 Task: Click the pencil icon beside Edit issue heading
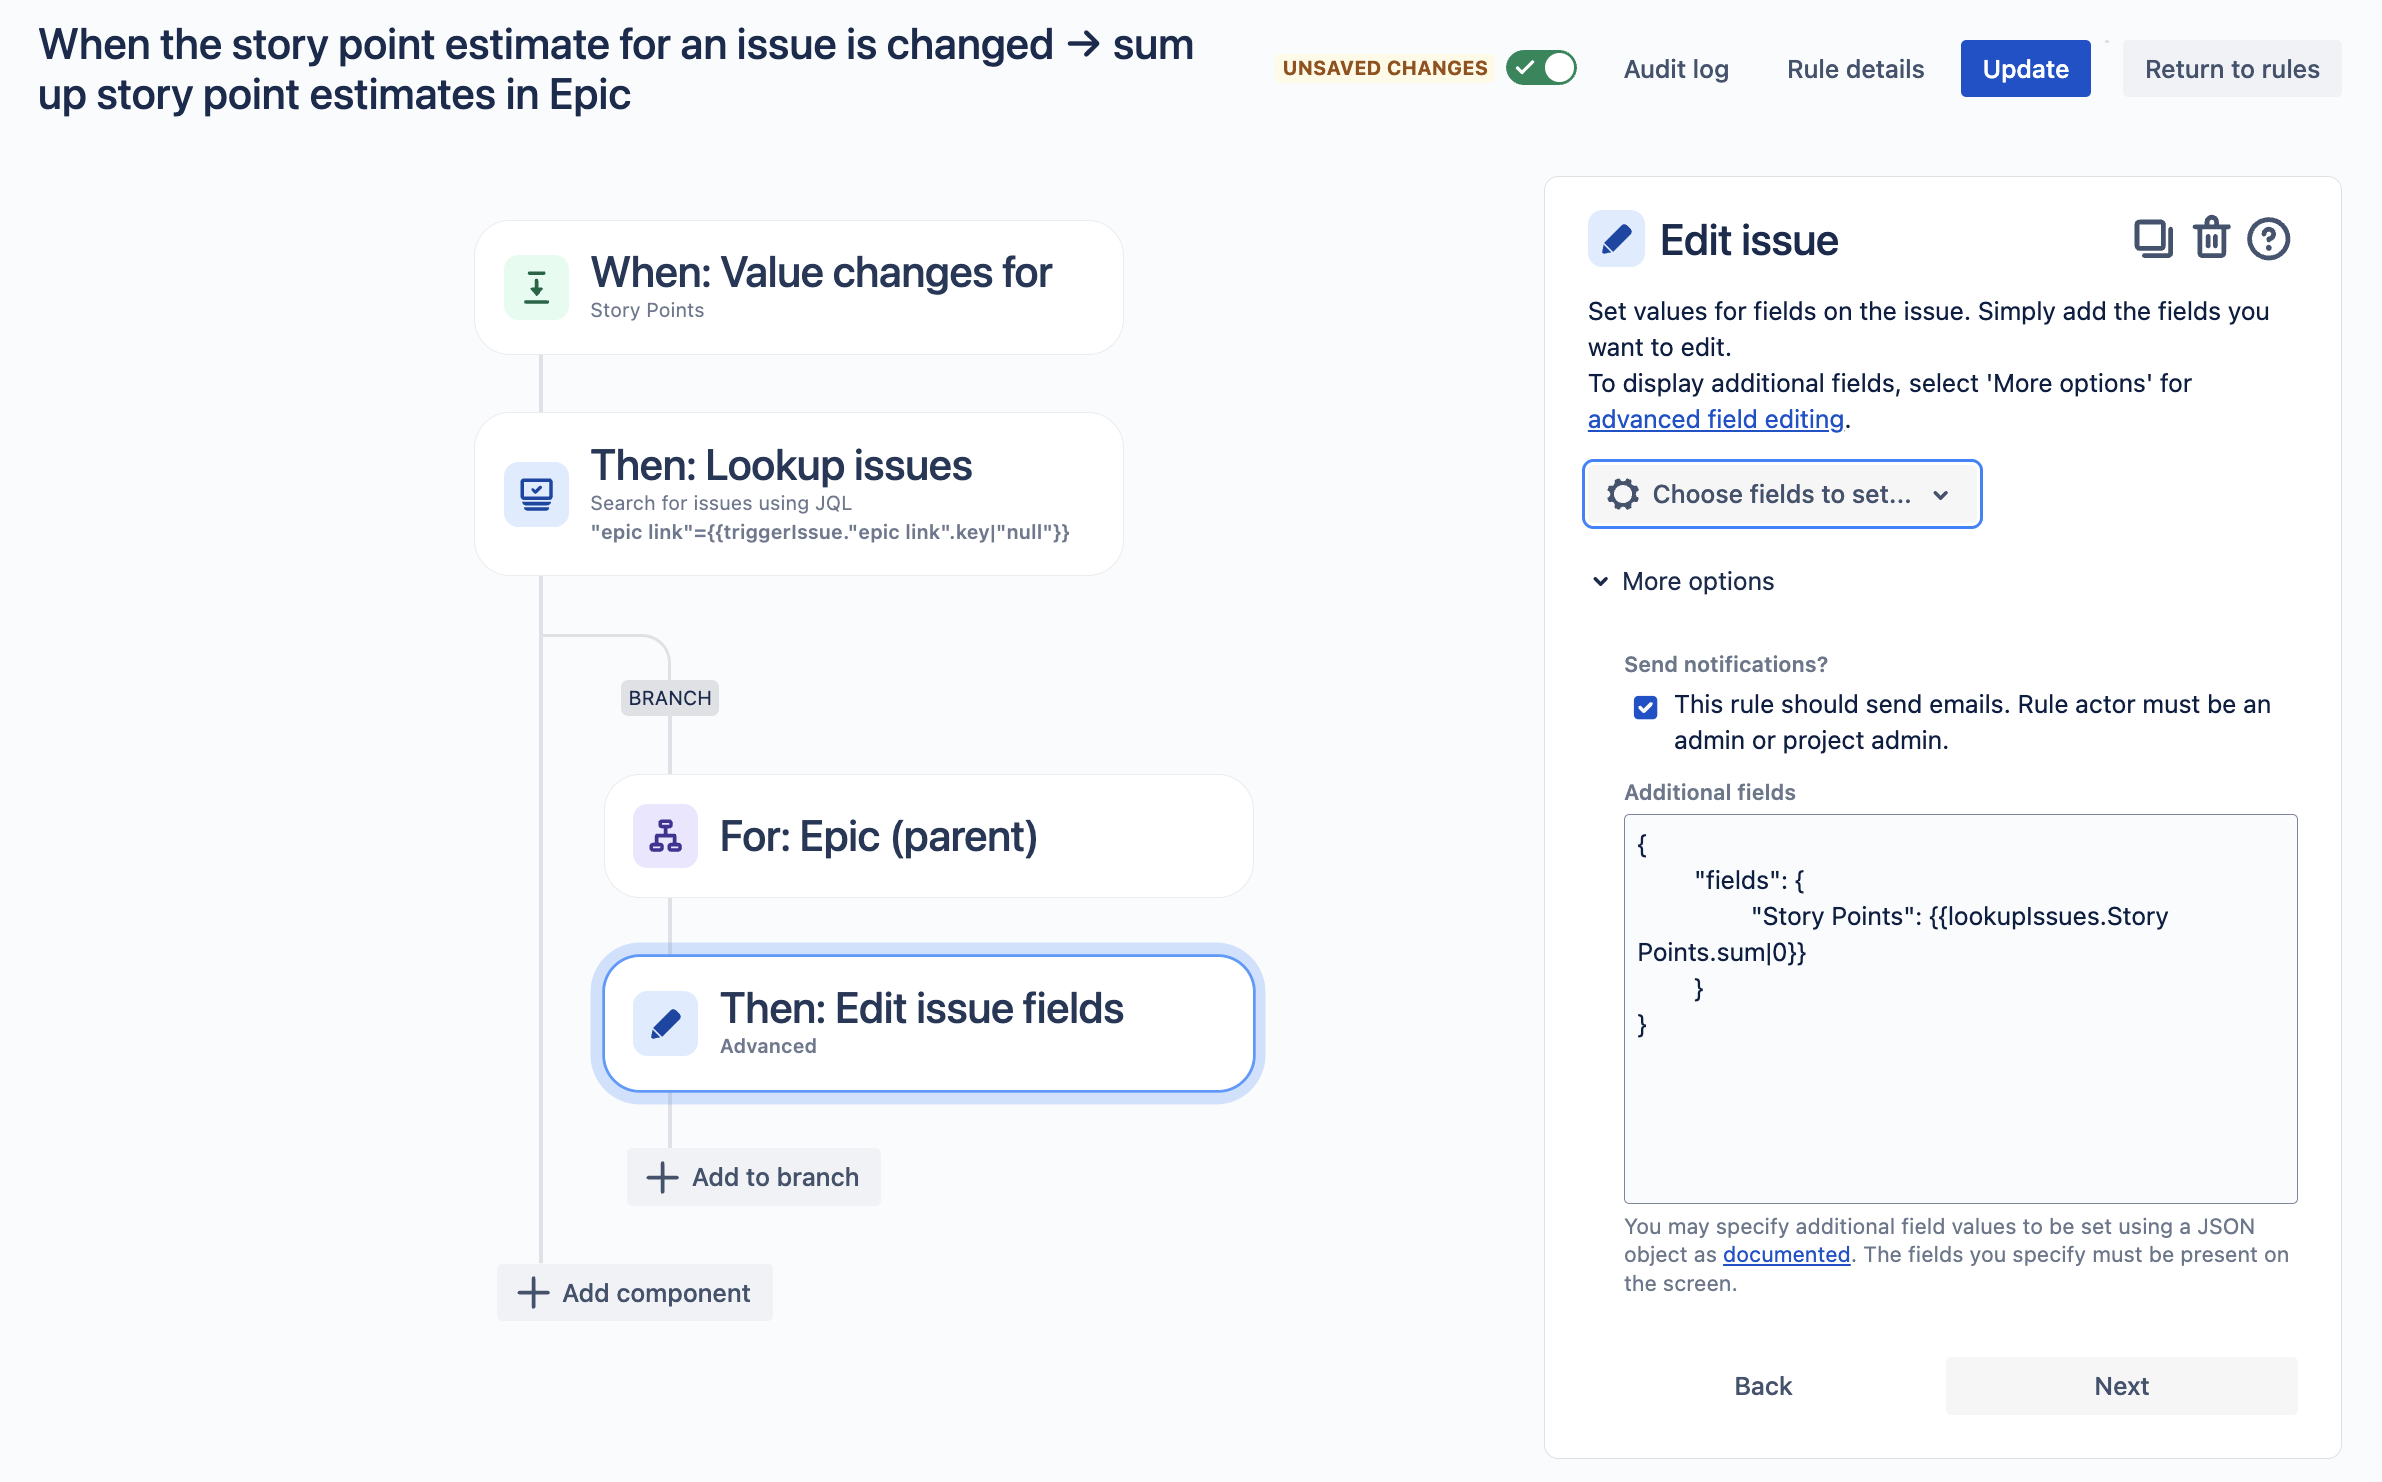(1616, 239)
